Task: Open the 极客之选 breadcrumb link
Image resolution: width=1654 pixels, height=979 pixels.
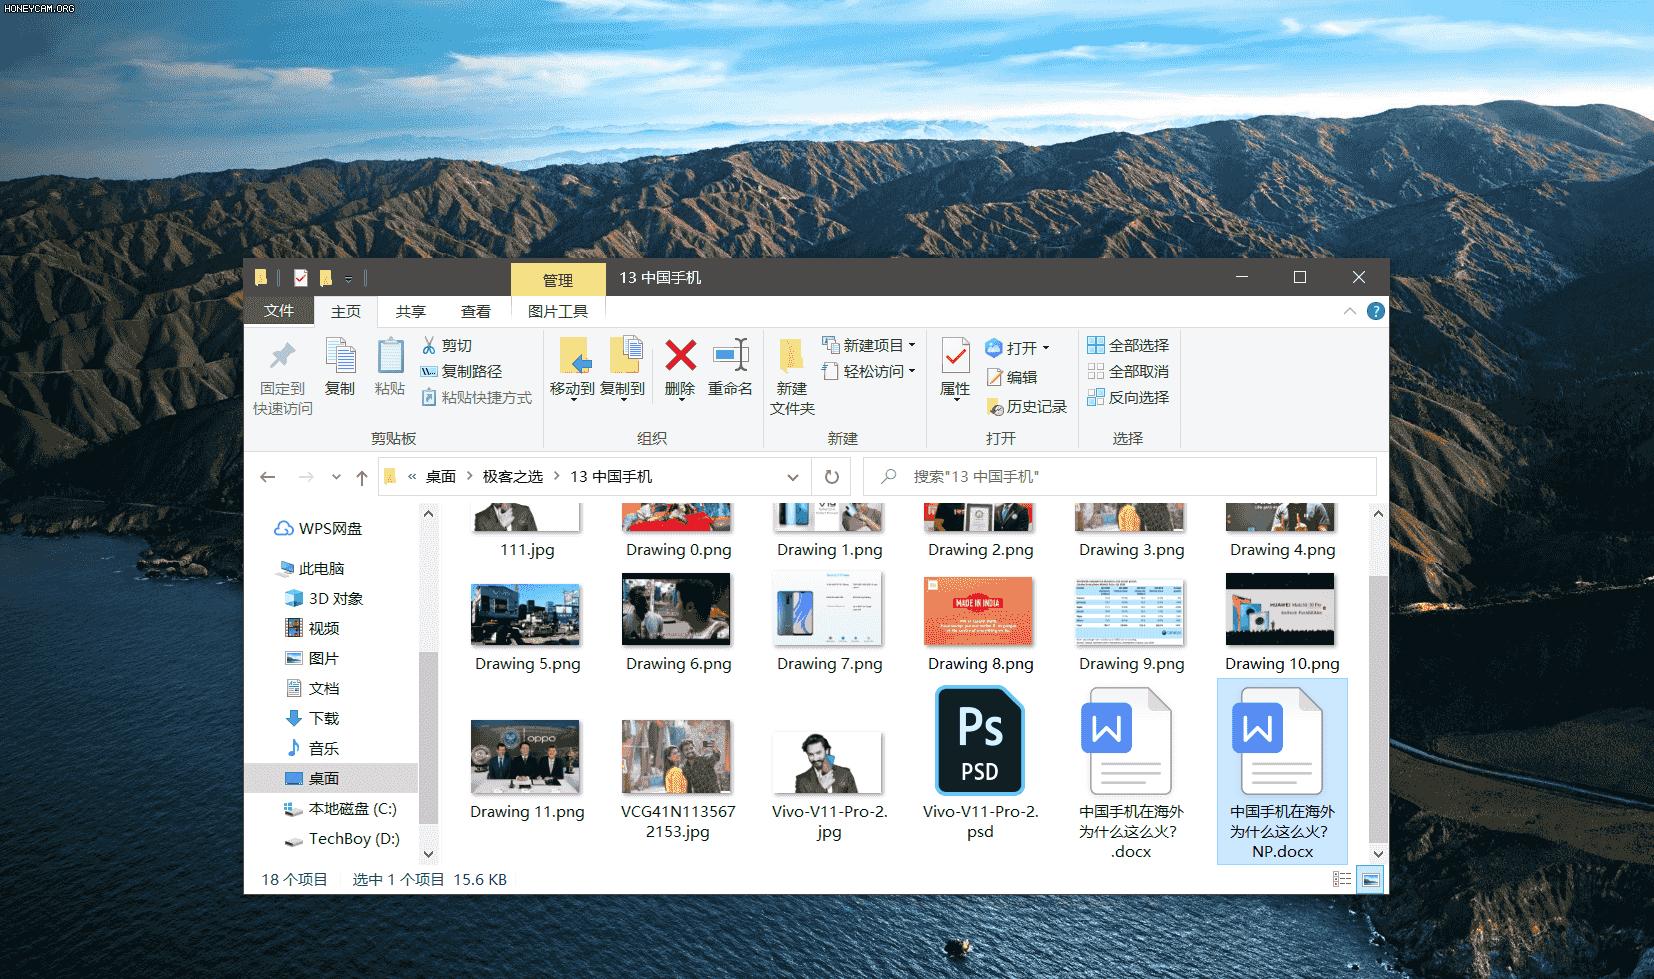Action: (513, 477)
